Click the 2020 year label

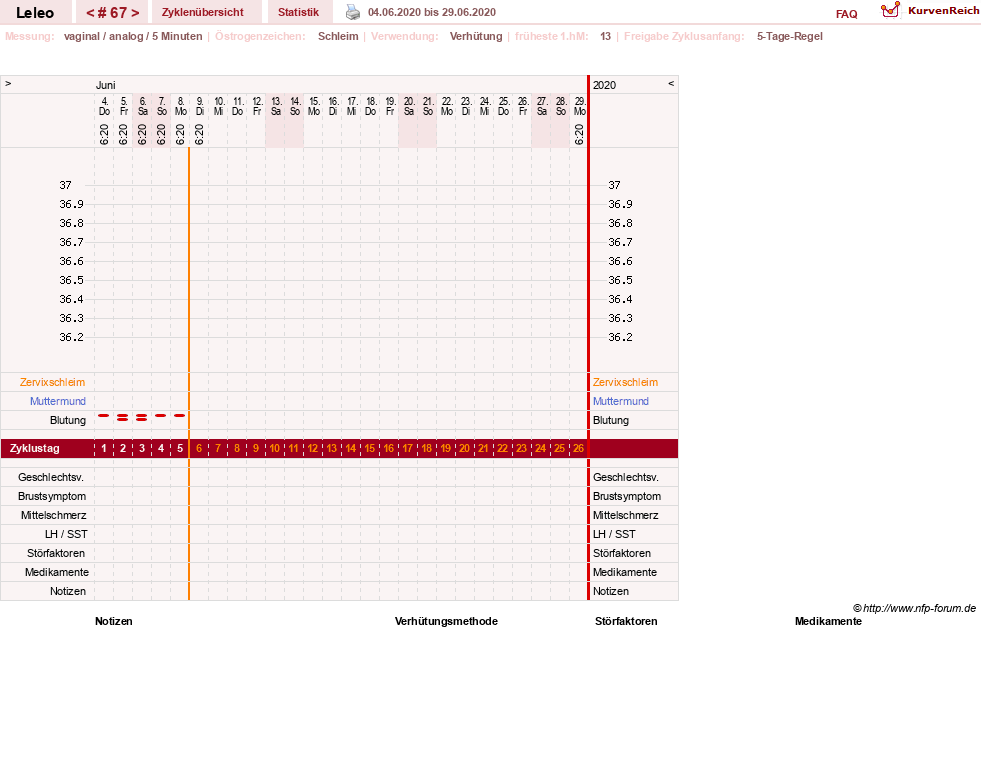pos(604,85)
